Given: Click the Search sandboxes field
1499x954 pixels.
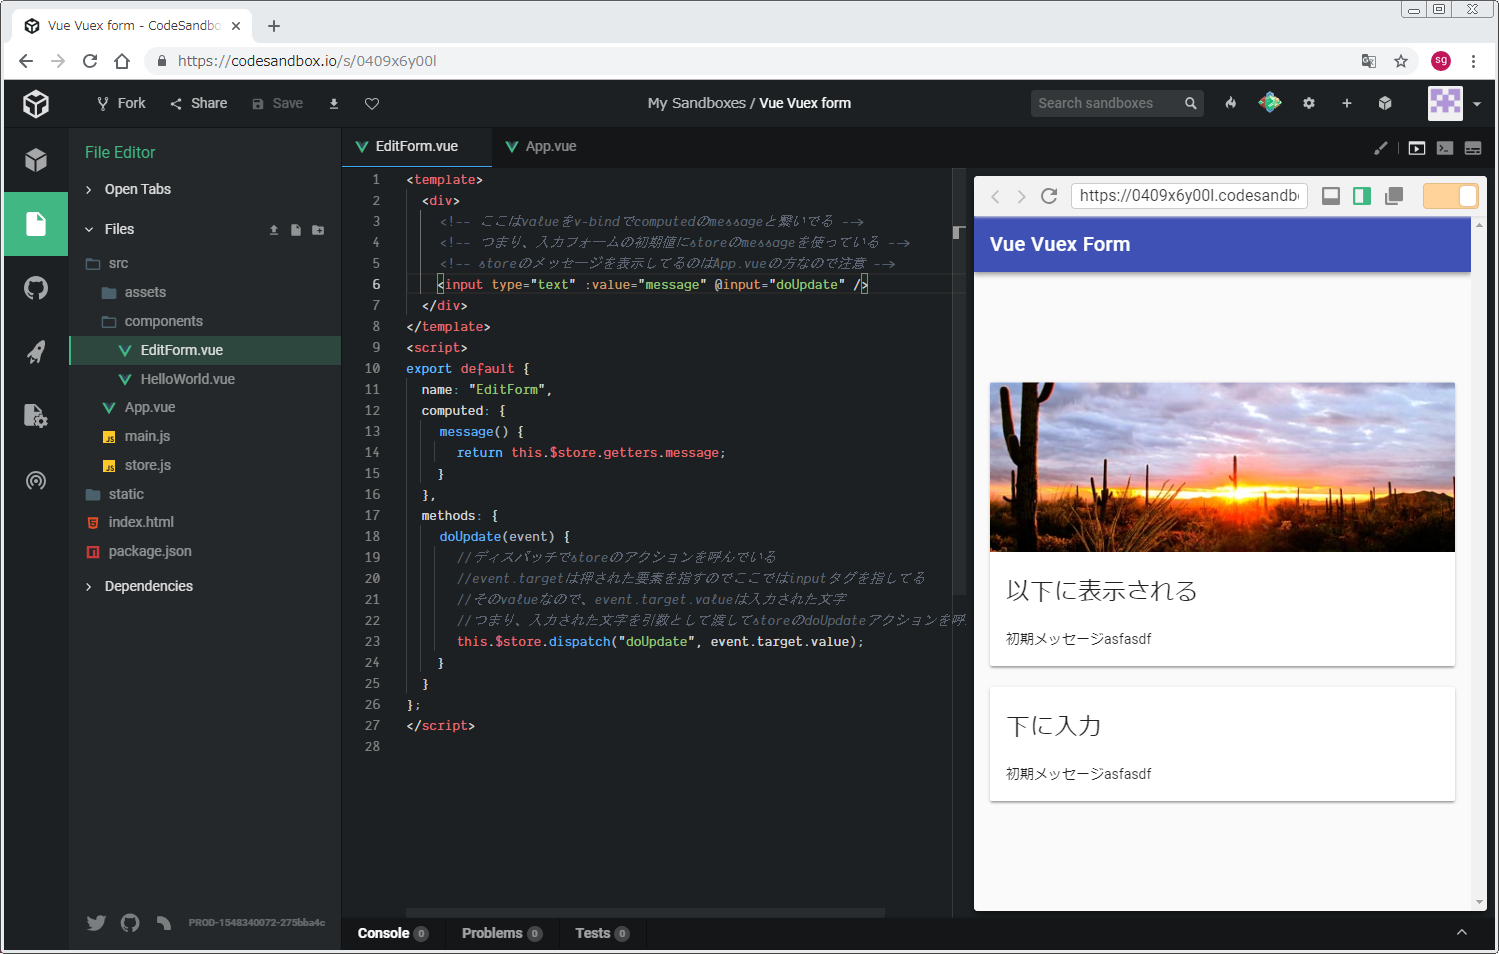Looking at the screenshot, I should tap(1106, 103).
